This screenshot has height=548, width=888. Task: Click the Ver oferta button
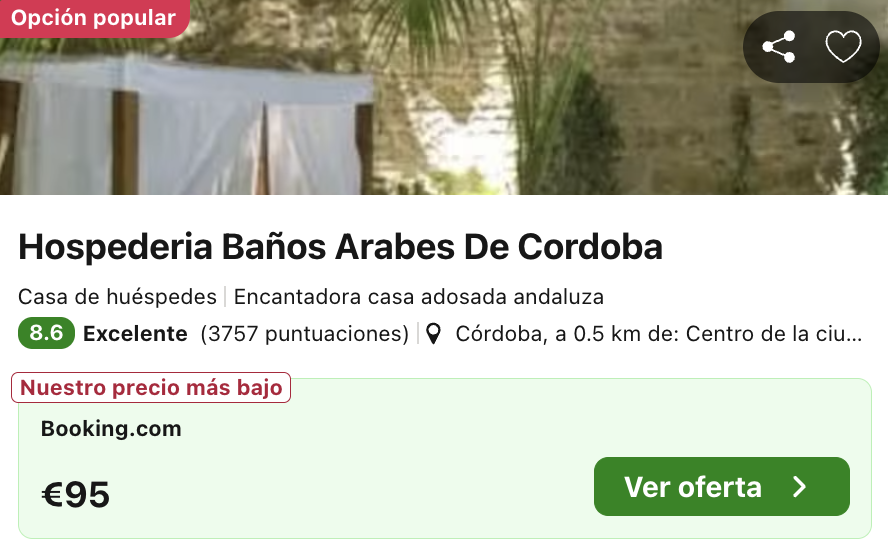(x=722, y=486)
